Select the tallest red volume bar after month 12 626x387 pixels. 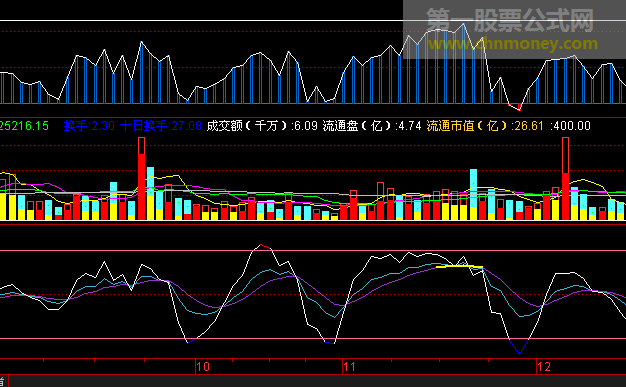coord(565,179)
